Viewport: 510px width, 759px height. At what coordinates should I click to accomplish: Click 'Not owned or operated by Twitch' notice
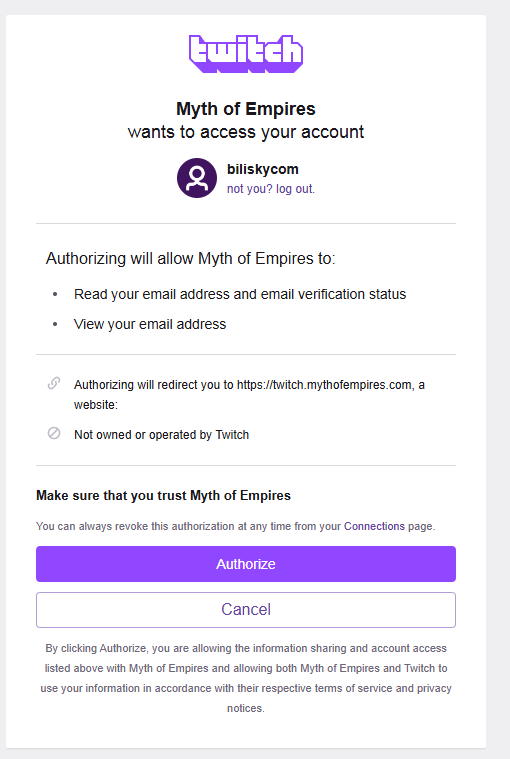click(x=162, y=435)
